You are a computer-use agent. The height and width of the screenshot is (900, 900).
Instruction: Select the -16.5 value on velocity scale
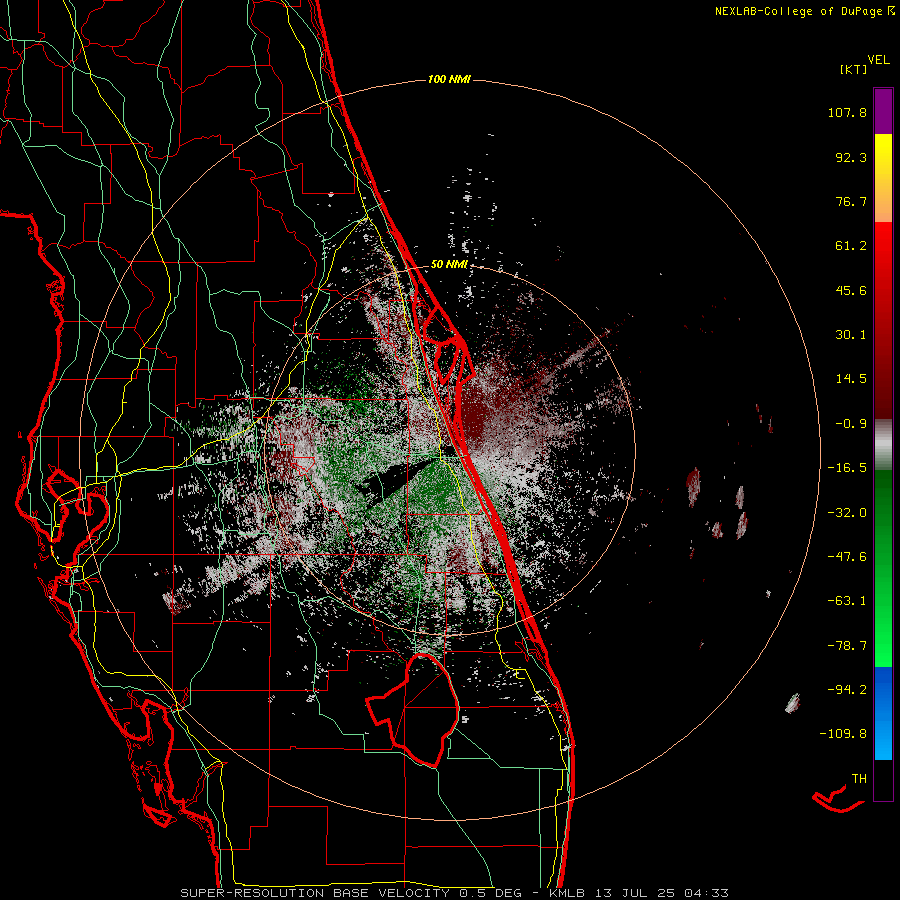(847, 468)
